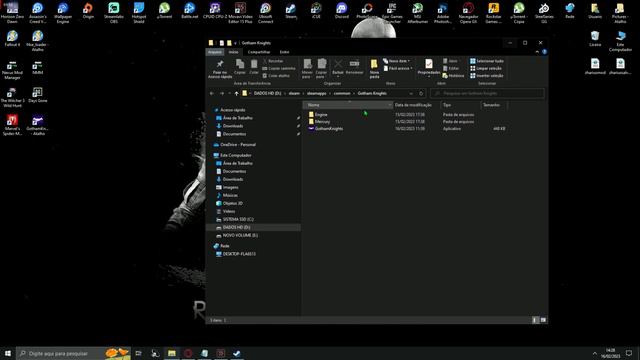Image resolution: width=640 pixels, height=360 pixels.
Task: Select NOVO VOLUME (E:) drive
Action: [240, 236]
